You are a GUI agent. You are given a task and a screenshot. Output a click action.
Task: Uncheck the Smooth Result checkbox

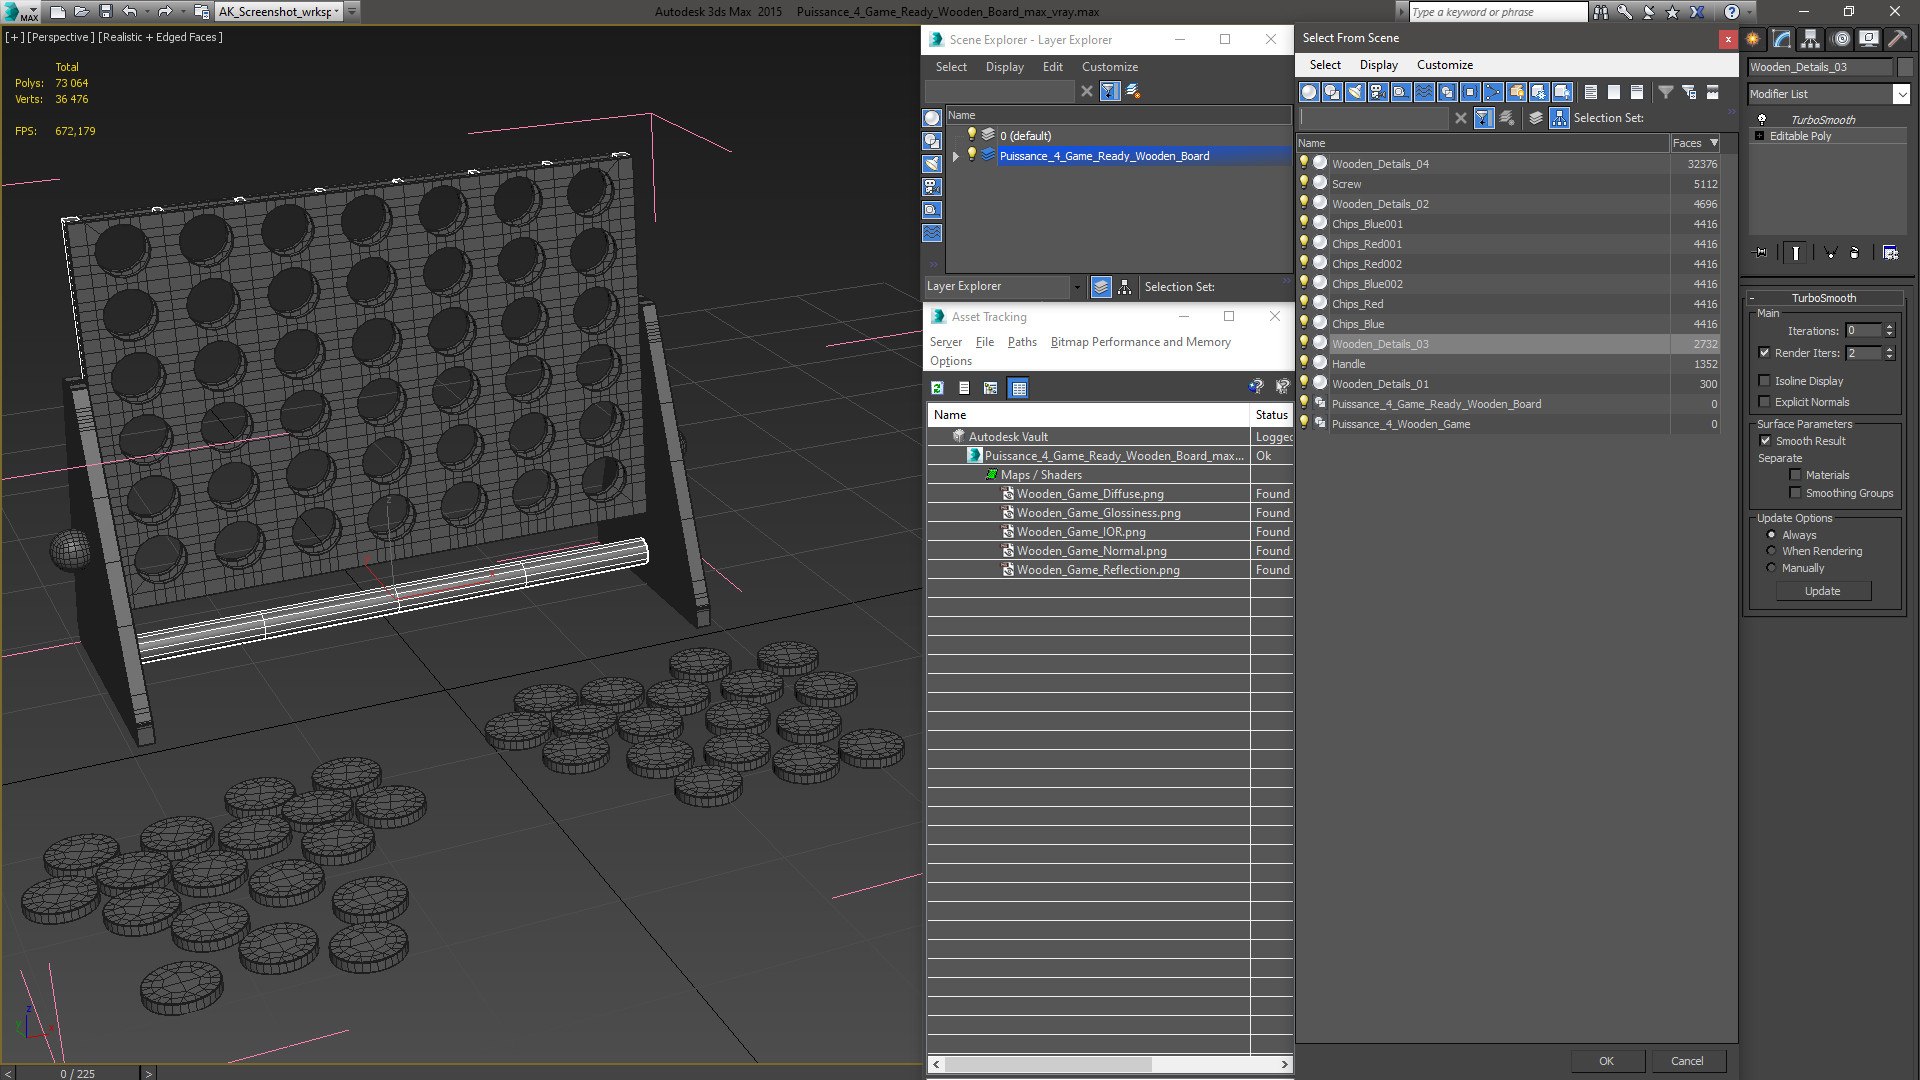(x=1765, y=441)
